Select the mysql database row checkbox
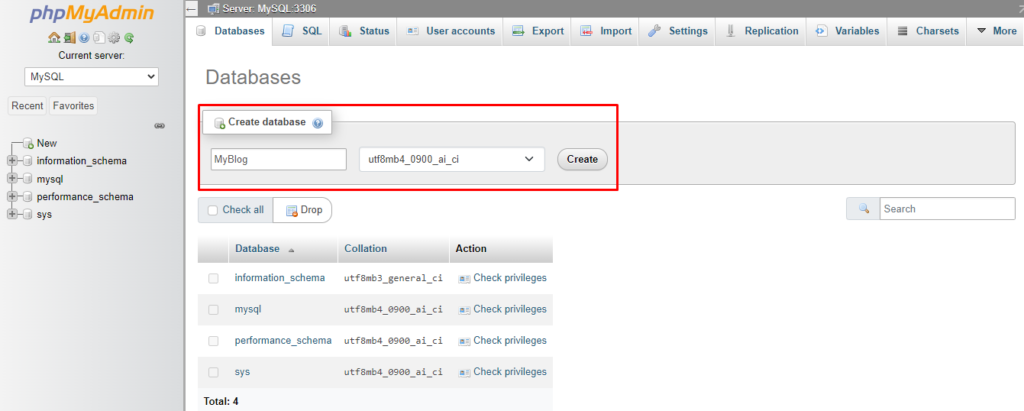Viewport: 1024px width, 411px height. point(214,310)
